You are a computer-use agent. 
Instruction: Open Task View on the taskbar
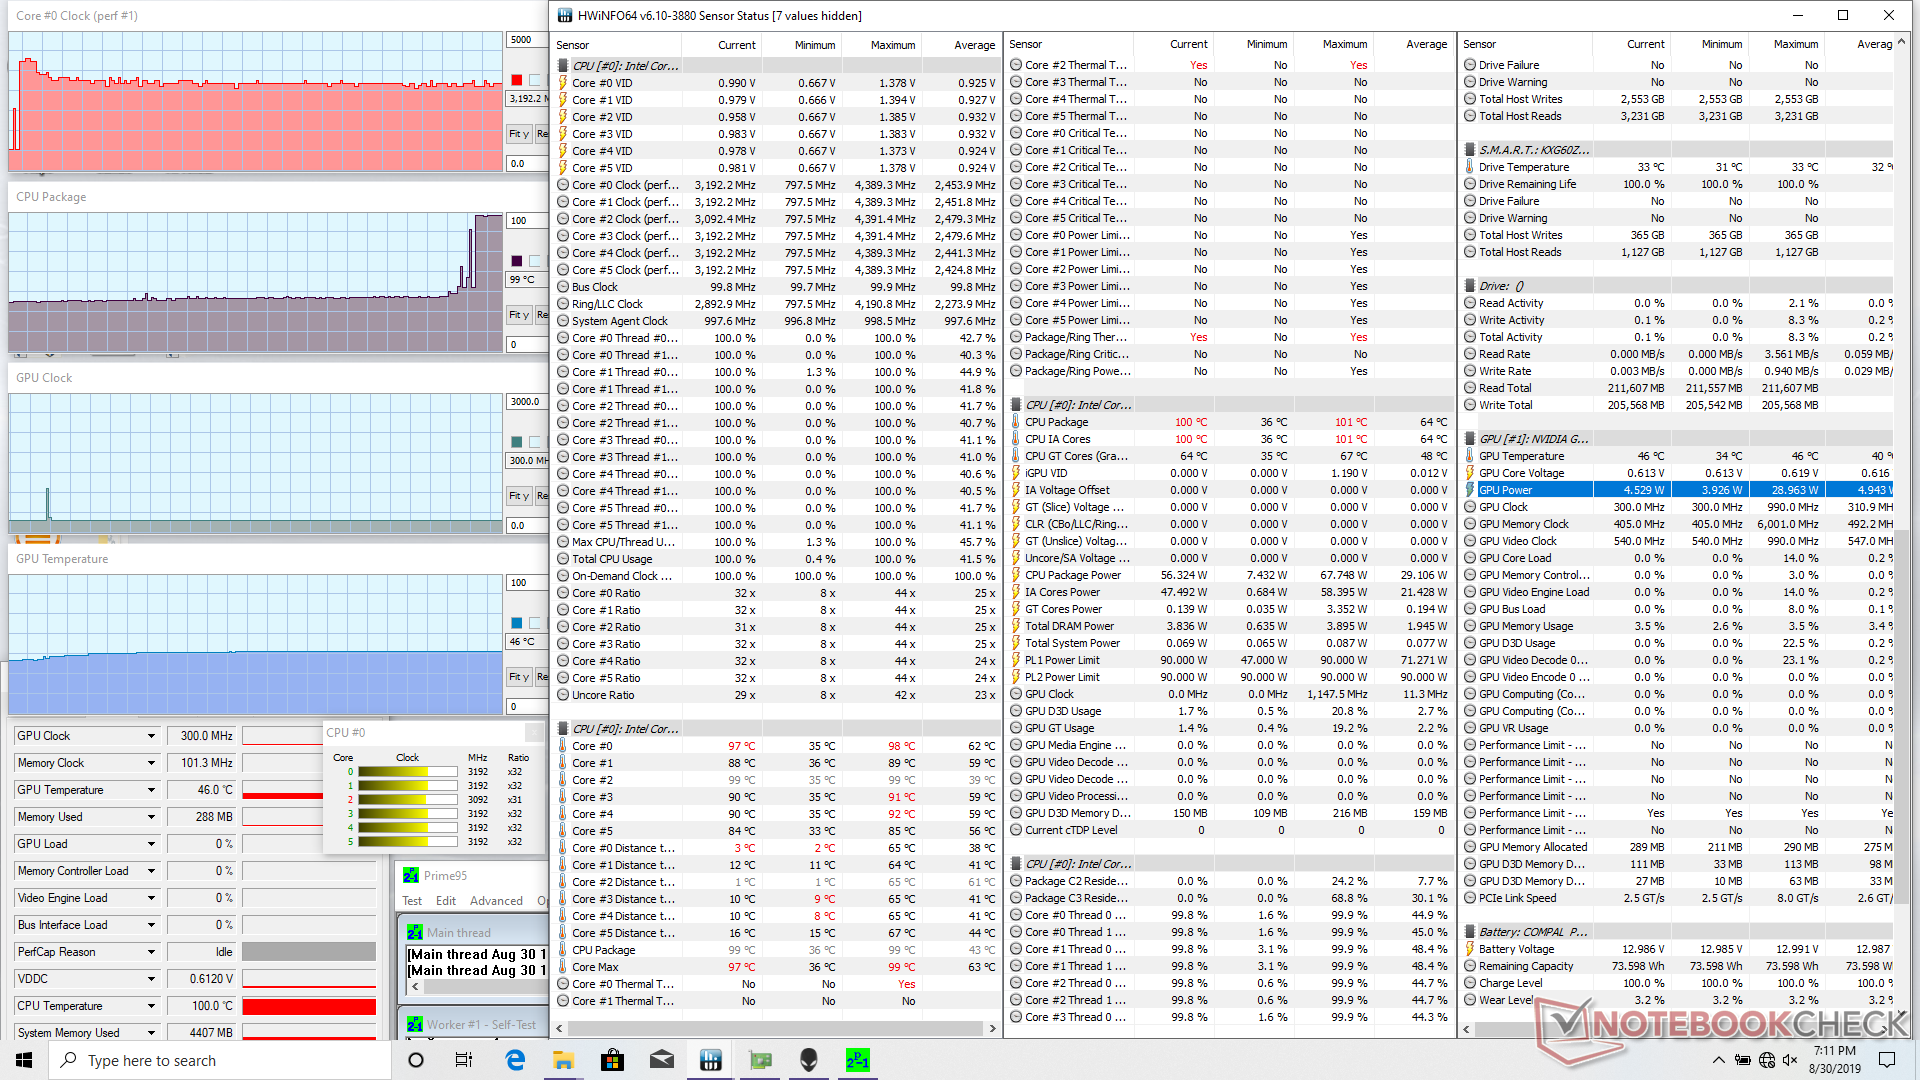click(464, 1060)
